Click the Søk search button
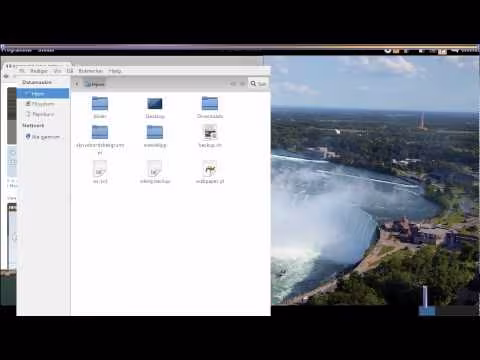Screen dimensions: 480x360 point(258,84)
